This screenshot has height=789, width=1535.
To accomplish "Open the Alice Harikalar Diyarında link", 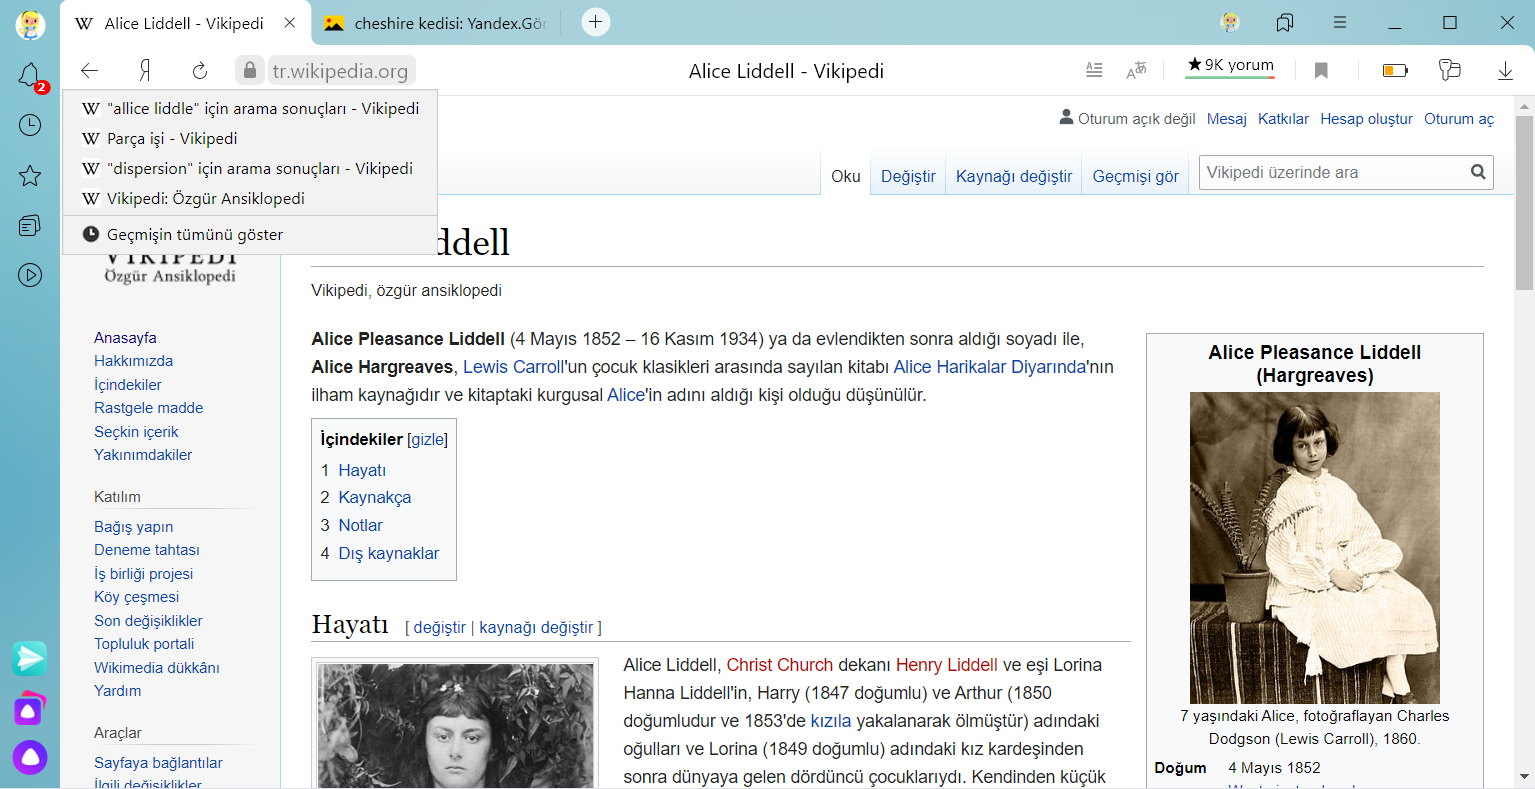I will point(990,367).
